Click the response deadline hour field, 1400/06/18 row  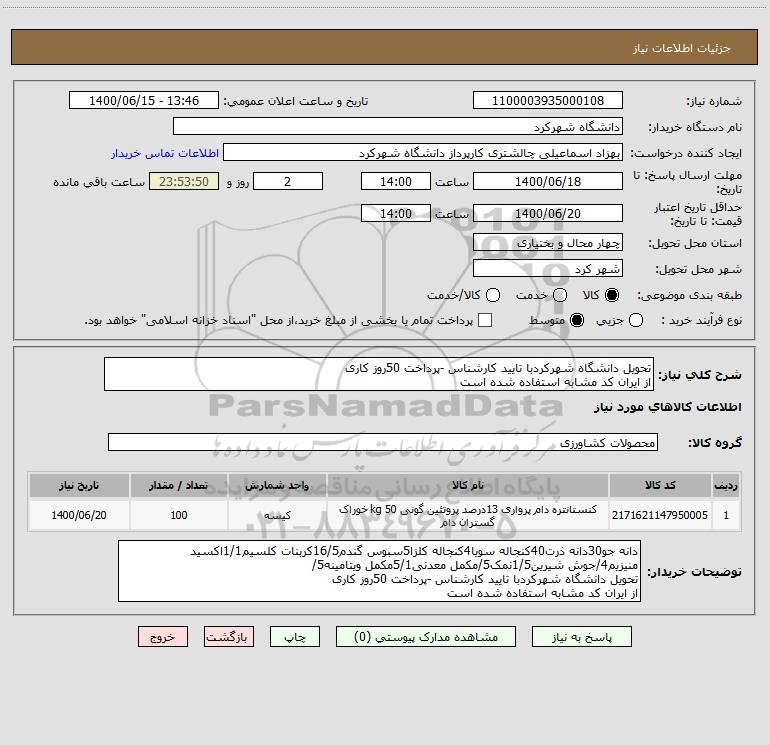click(396, 181)
